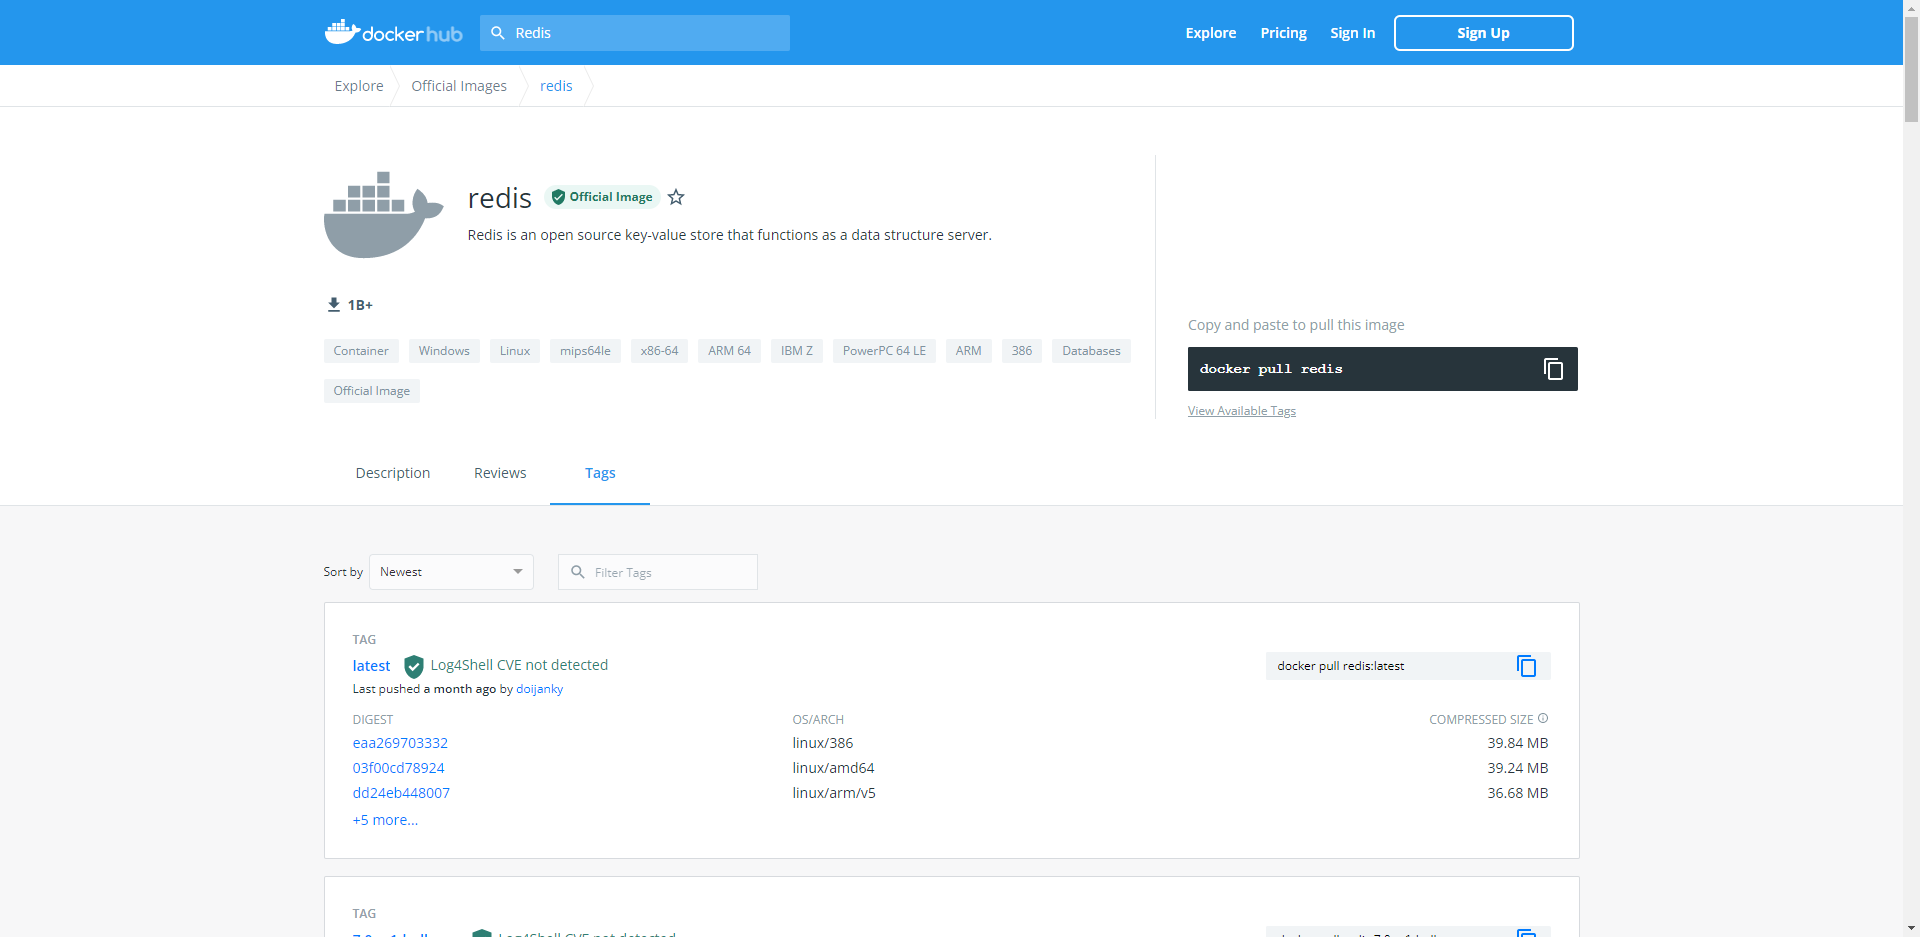The image size is (1920, 937).
Task: Copy the docker pull redis:latest command
Action: 1525,666
